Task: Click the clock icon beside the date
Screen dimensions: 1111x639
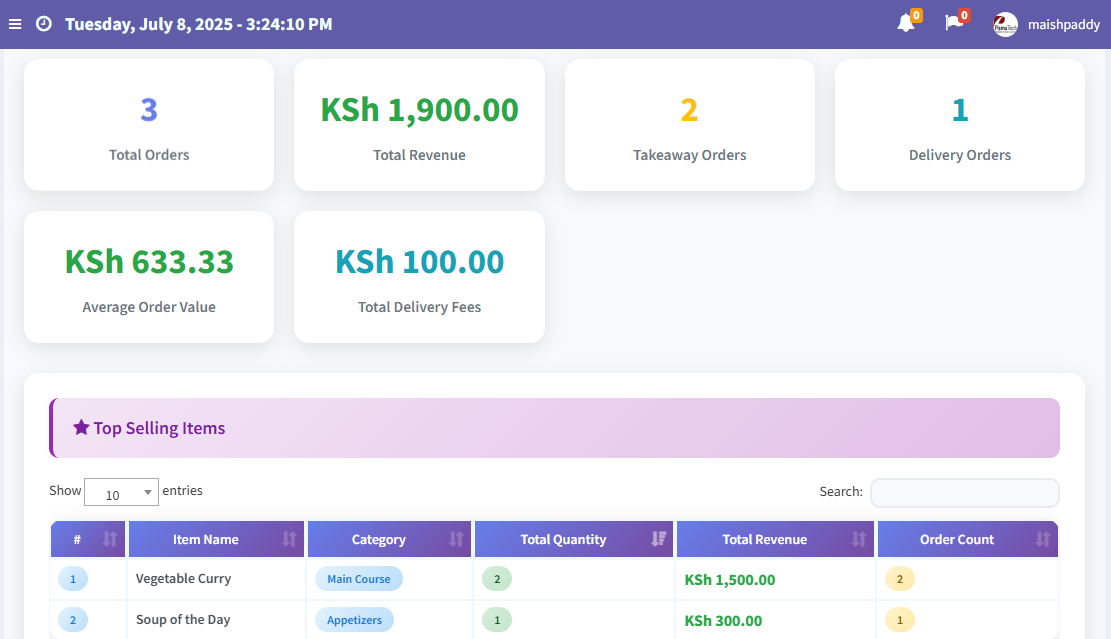Action: point(41,22)
